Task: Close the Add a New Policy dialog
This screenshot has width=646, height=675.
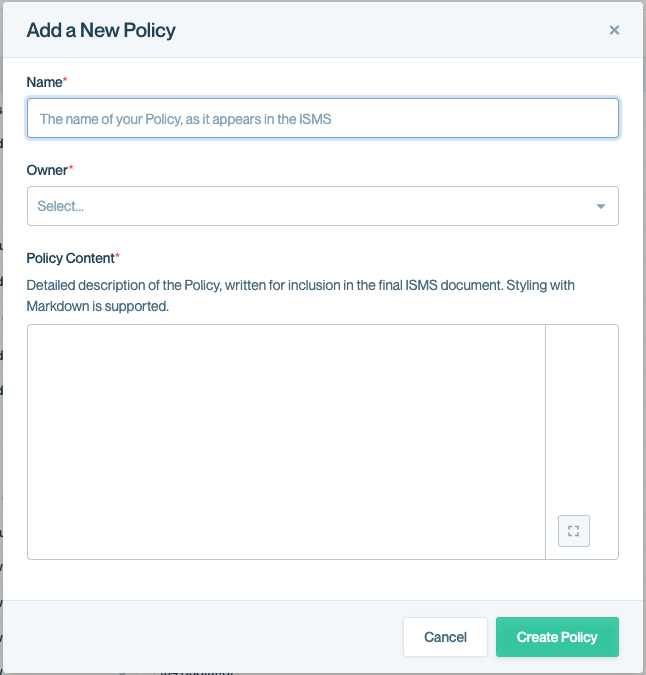Action: pos(614,30)
